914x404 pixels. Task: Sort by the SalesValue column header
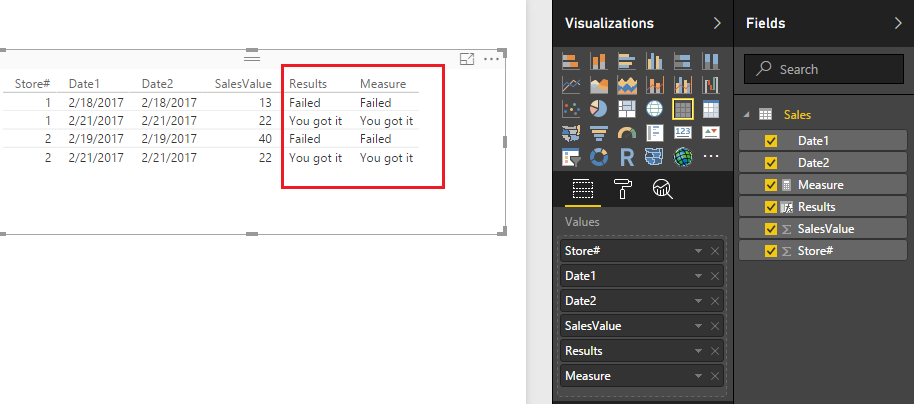point(243,84)
